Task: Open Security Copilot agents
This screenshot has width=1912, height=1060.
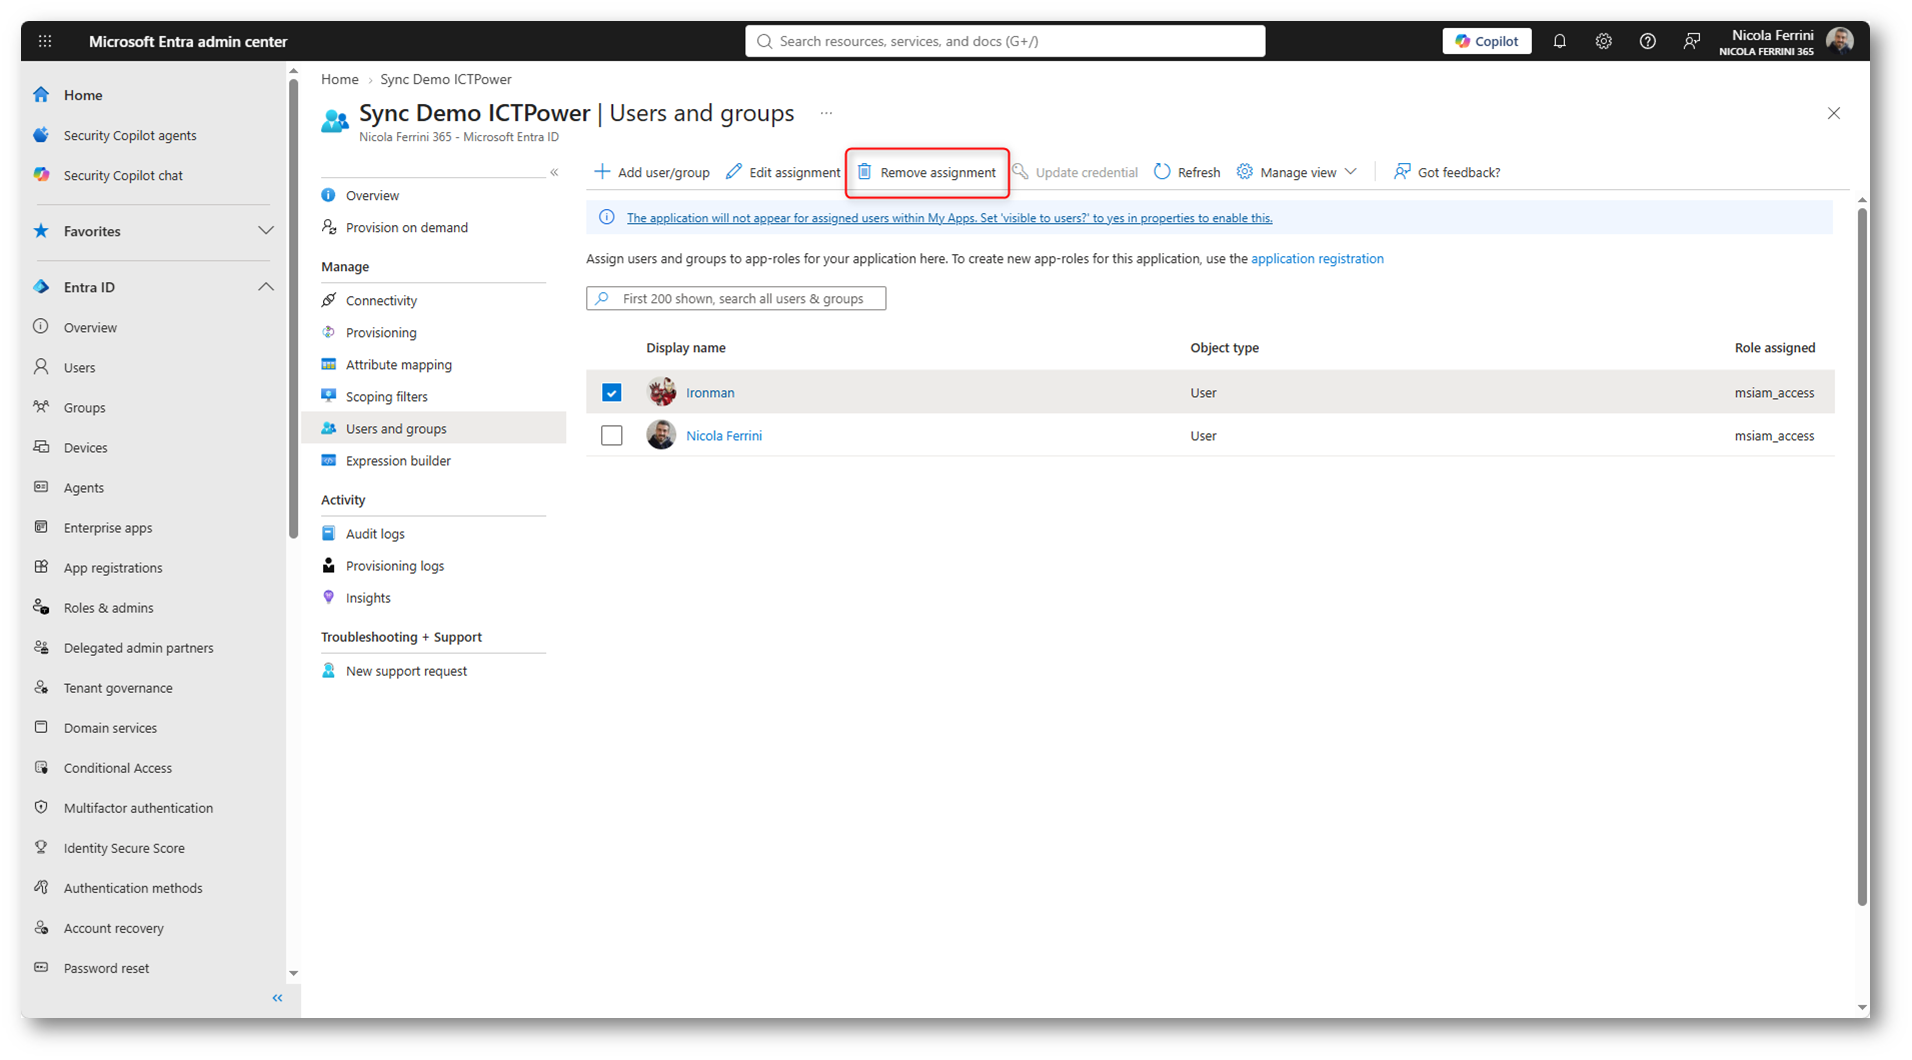Action: 130,135
